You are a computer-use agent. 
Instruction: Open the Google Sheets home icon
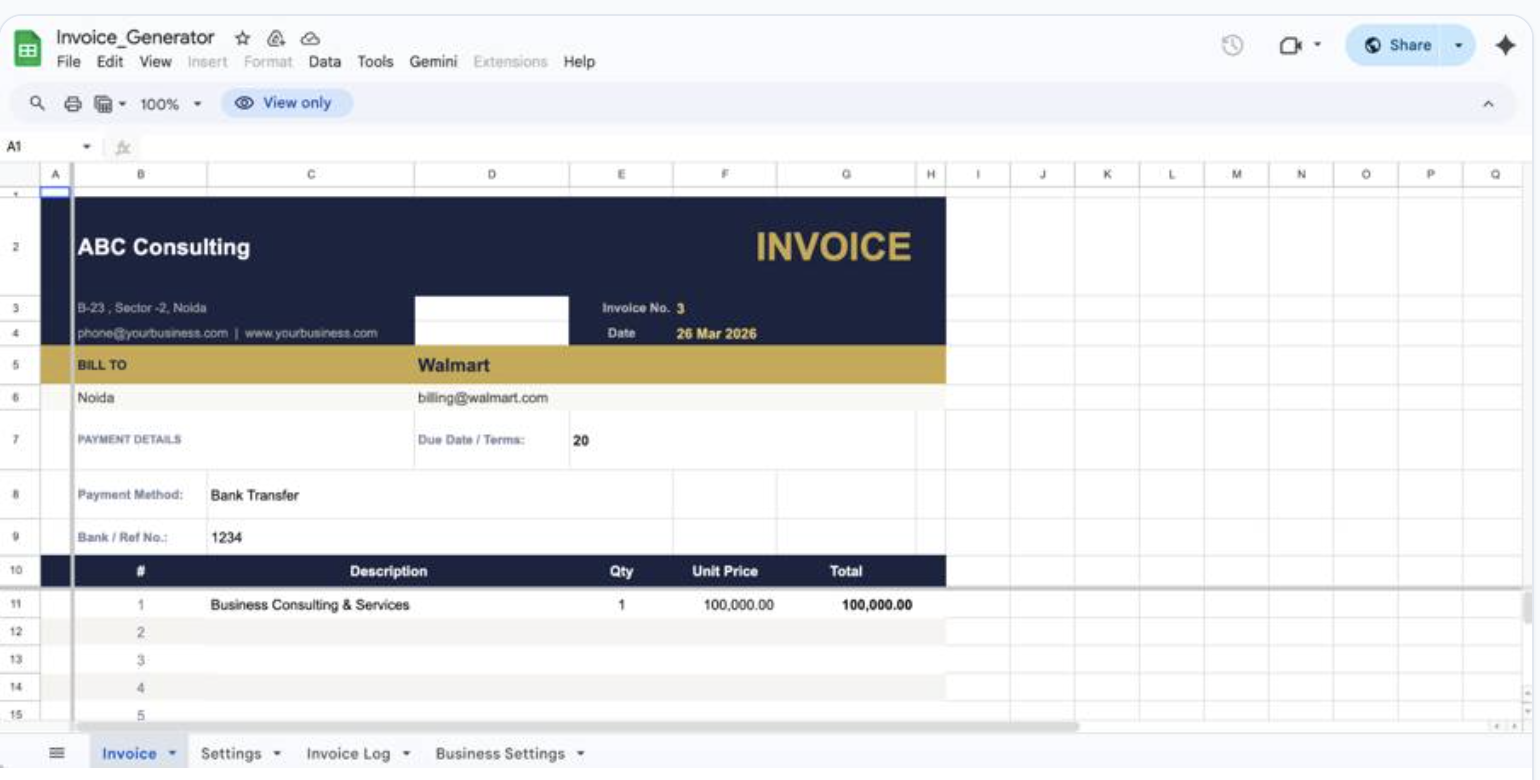pos(28,48)
